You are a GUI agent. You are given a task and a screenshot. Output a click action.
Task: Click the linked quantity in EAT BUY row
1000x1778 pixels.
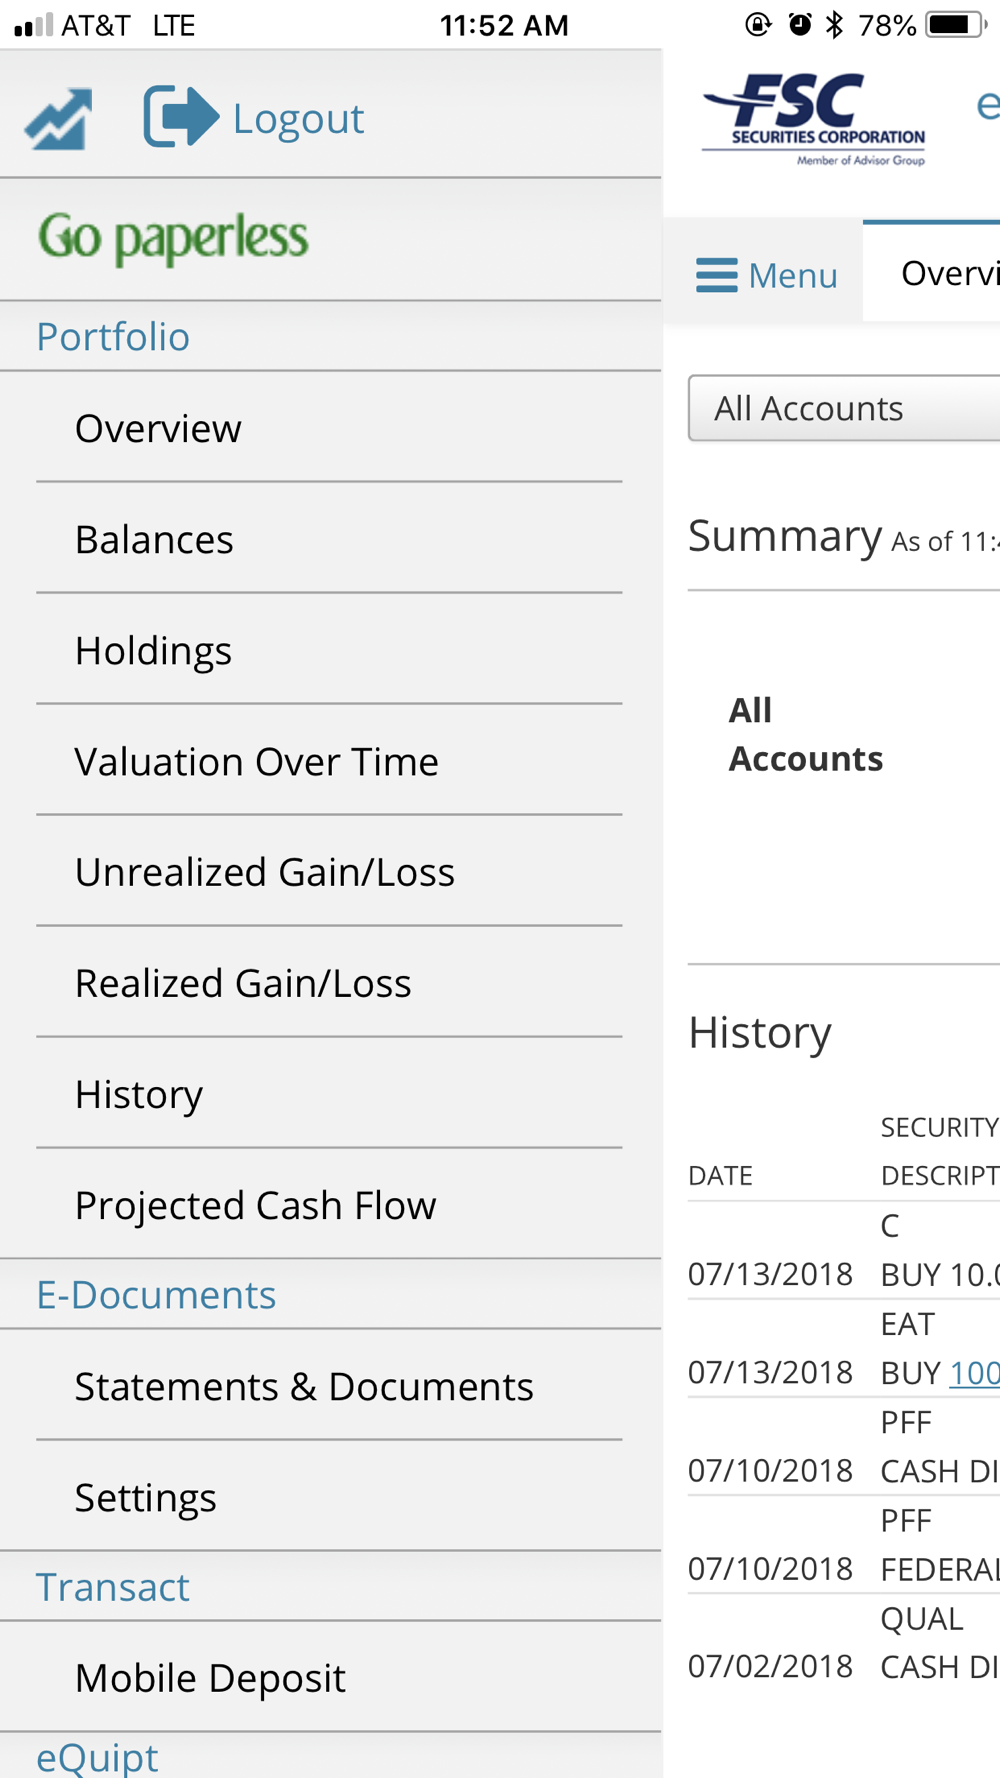pyautogui.click(x=974, y=1373)
